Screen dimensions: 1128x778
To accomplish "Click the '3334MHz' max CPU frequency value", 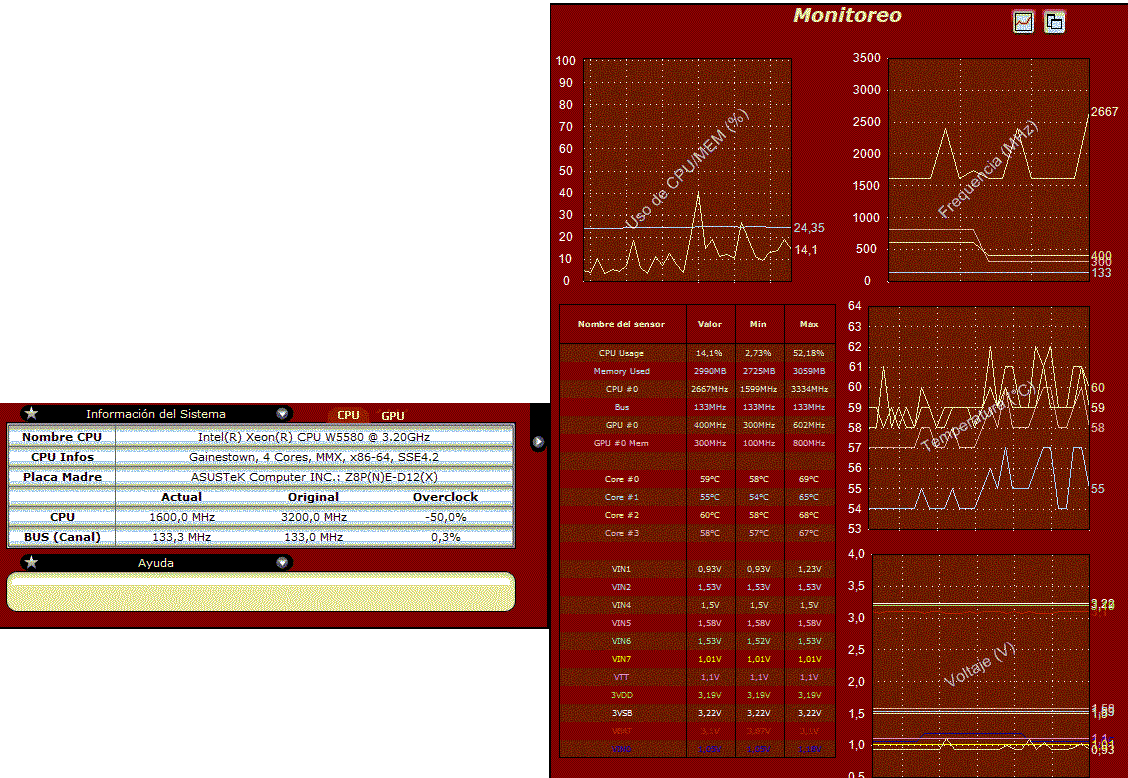I will 809,389.
